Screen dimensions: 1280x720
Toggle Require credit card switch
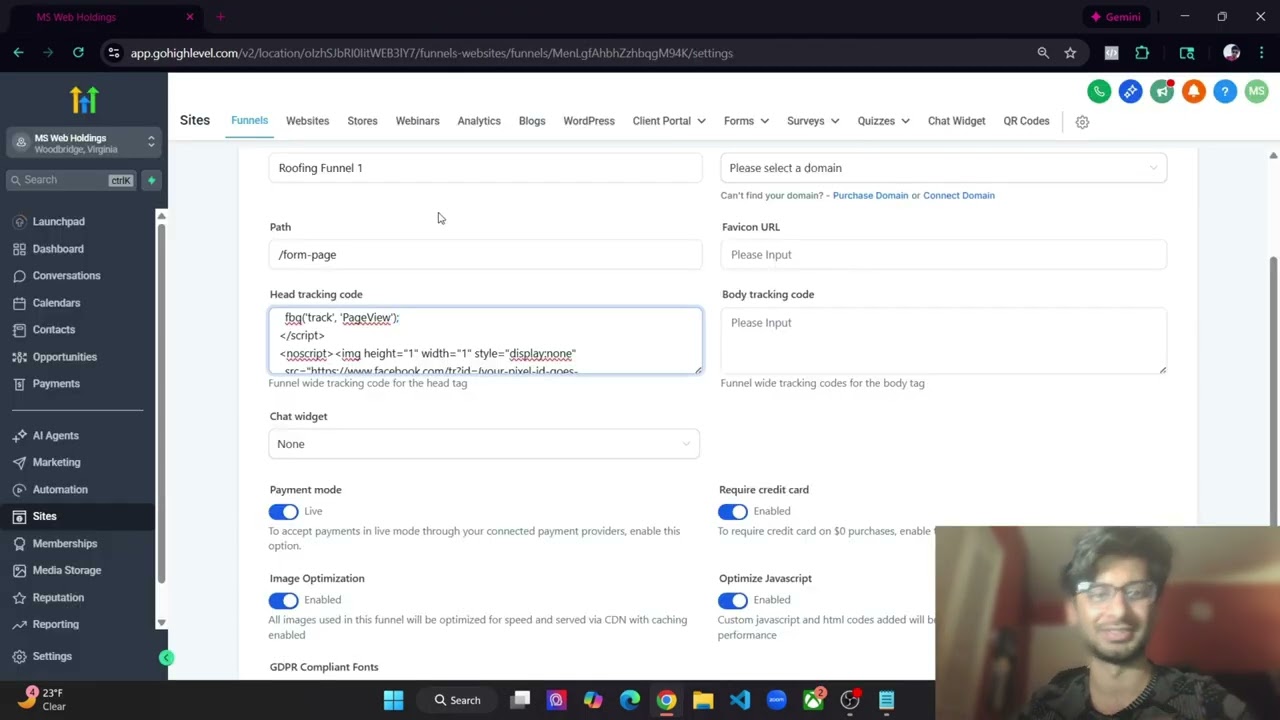733,512
